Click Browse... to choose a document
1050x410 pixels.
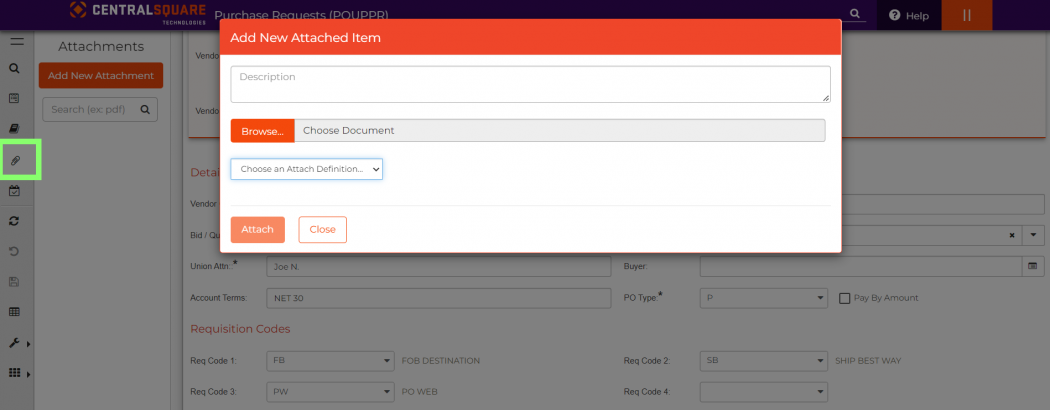(x=262, y=131)
